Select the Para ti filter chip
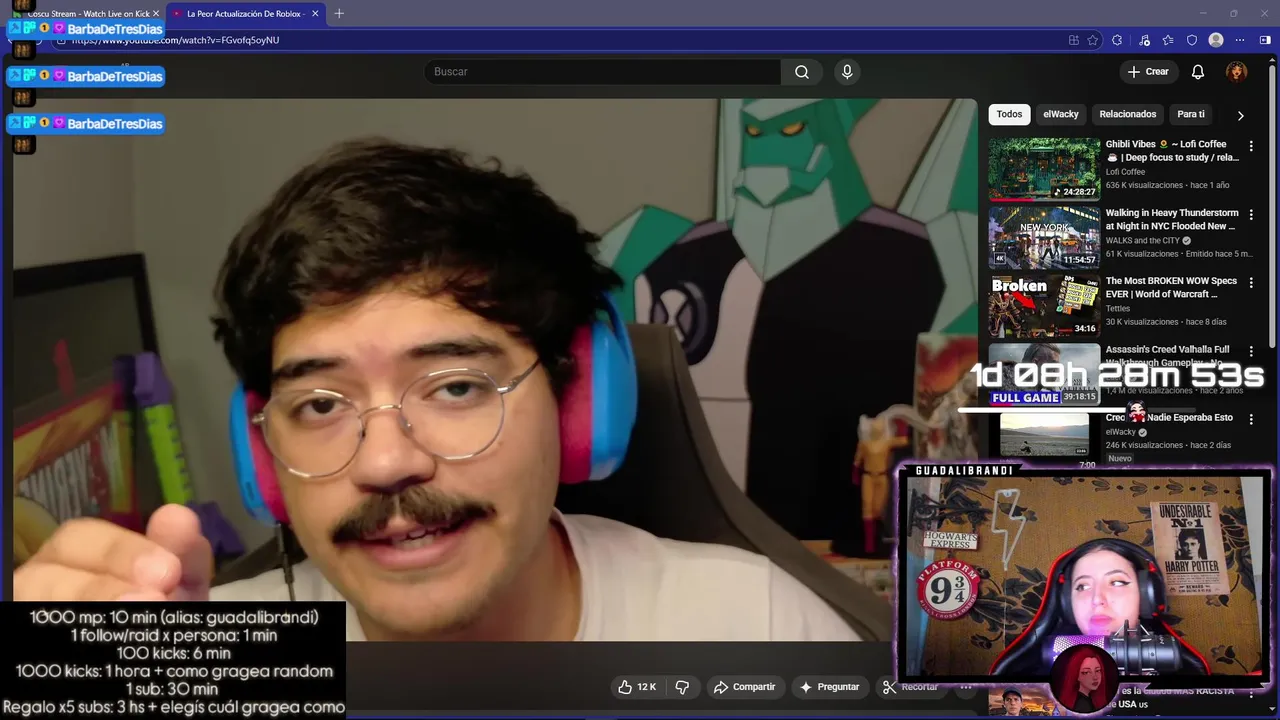Viewport: 1280px width, 720px height. [x=1191, y=114]
